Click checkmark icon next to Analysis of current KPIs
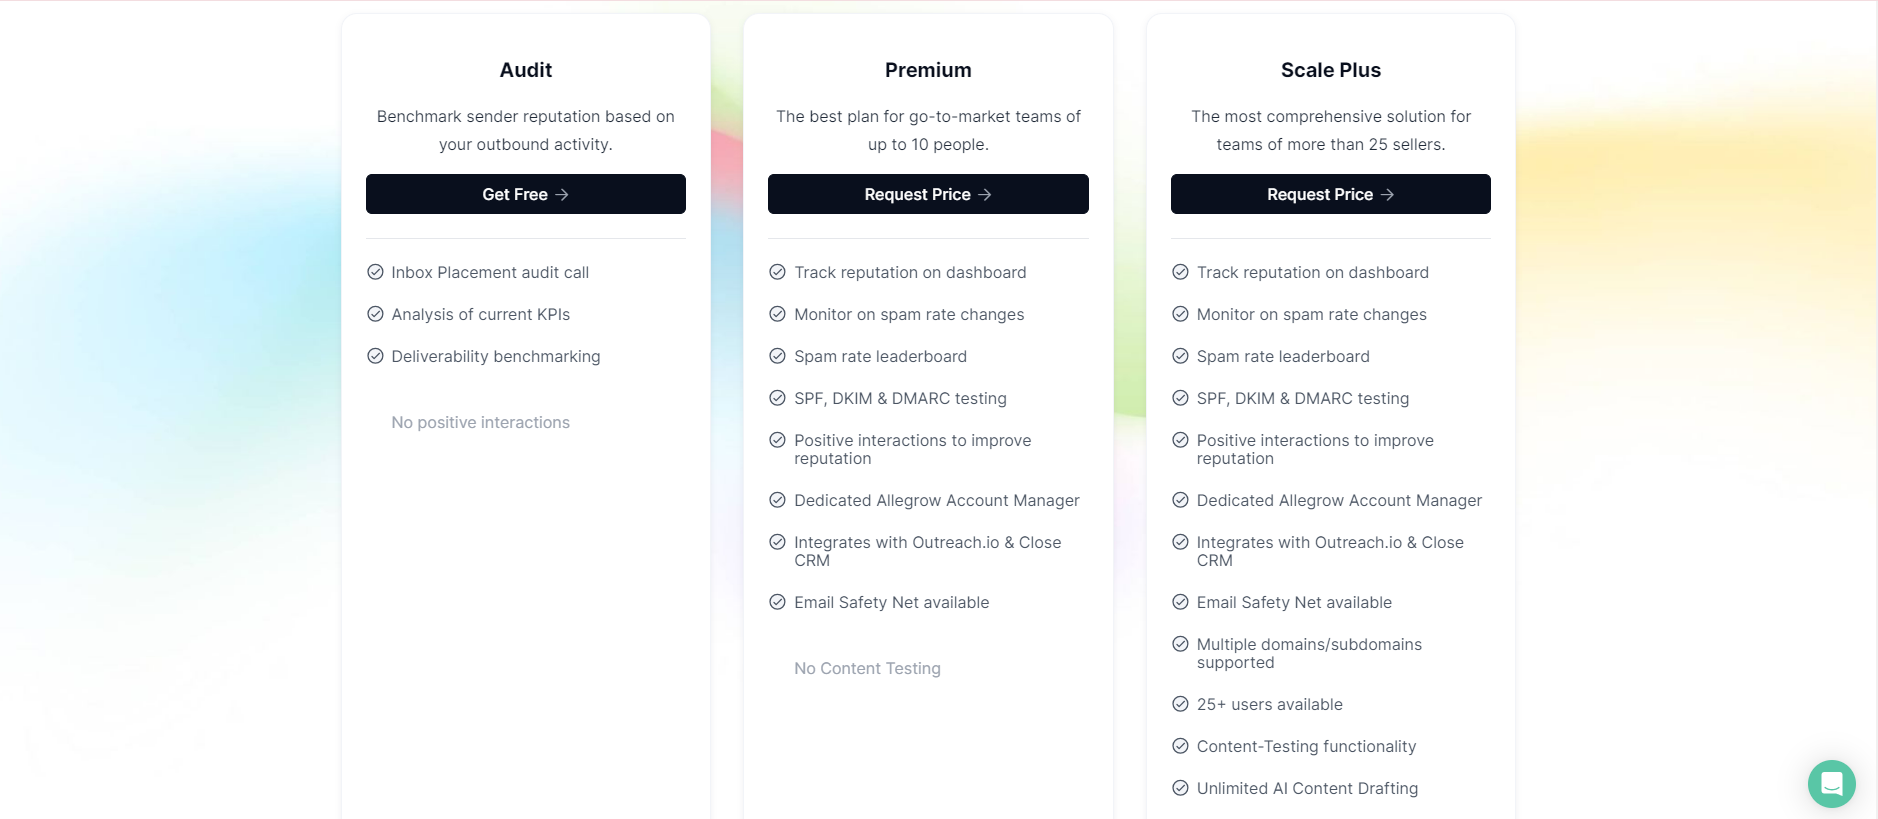 376,314
